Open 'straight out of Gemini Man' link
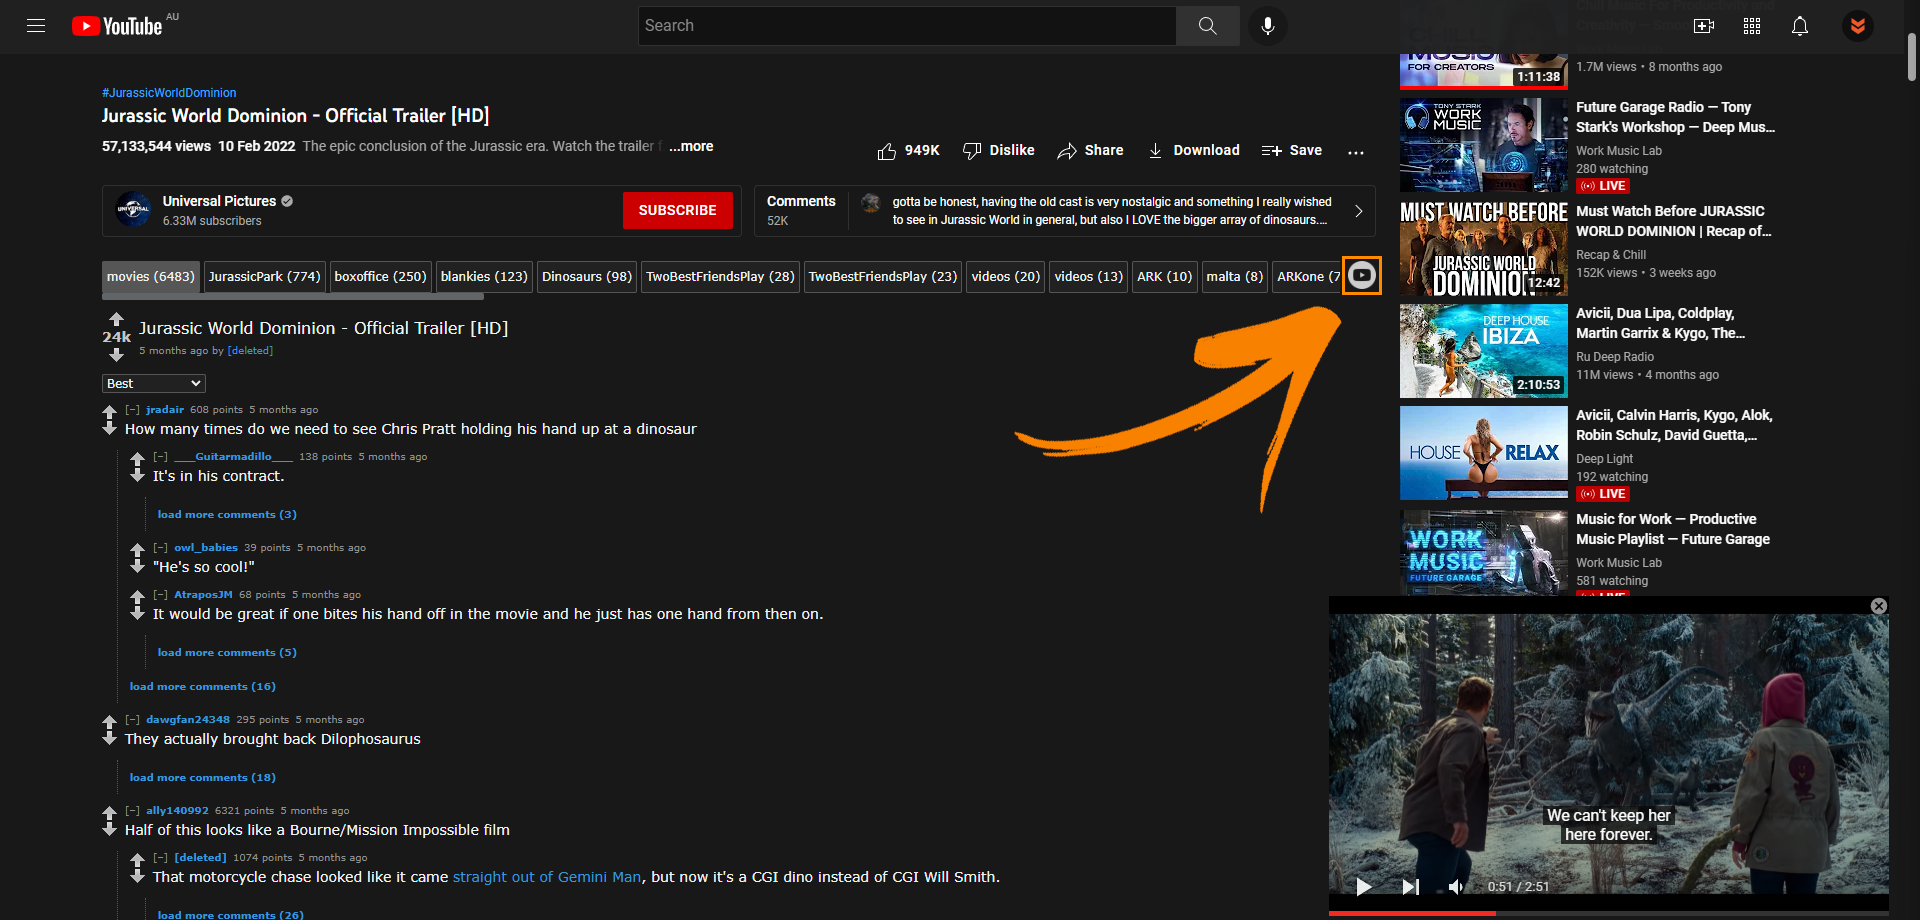The height and width of the screenshot is (920, 1920). point(547,877)
